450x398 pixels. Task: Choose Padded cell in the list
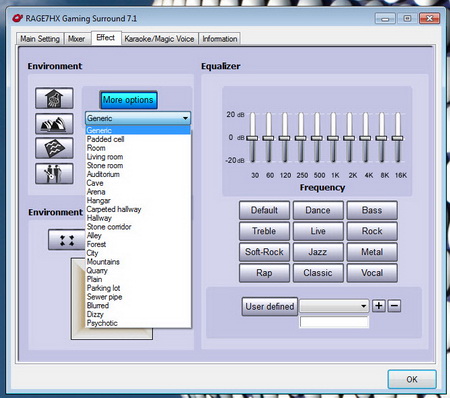point(138,139)
